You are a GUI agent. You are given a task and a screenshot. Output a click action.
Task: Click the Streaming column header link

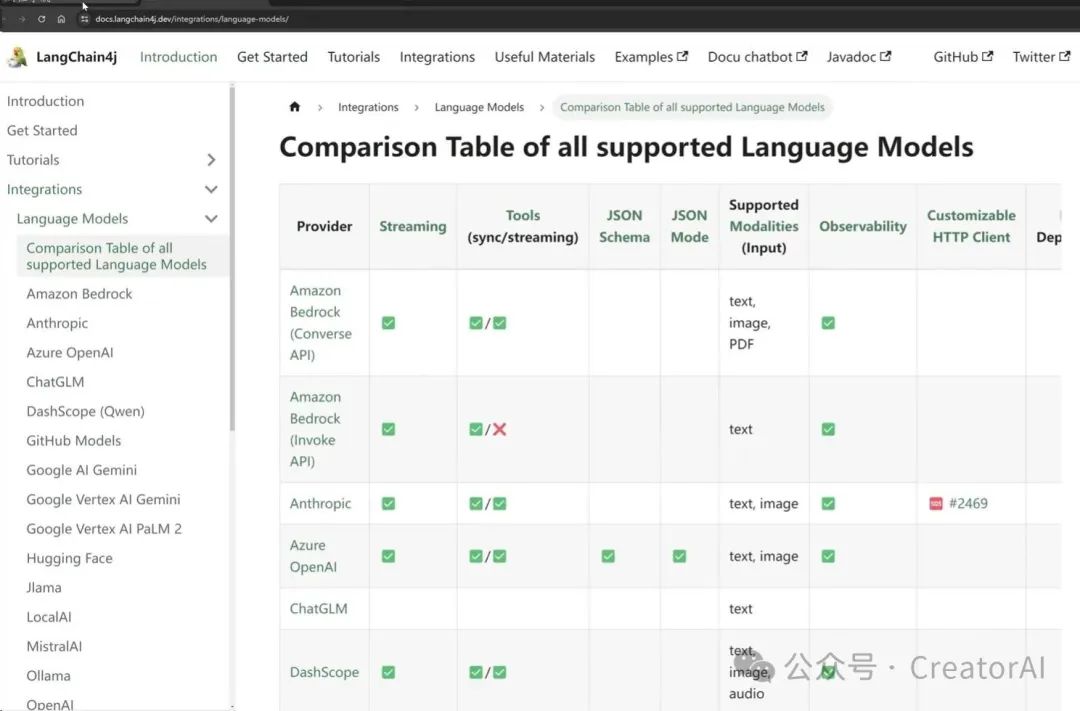click(x=413, y=227)
